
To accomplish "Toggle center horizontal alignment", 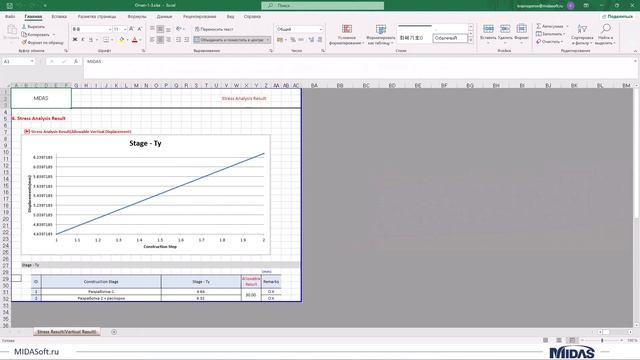I will pyautogui.click(x=160, y=40).
